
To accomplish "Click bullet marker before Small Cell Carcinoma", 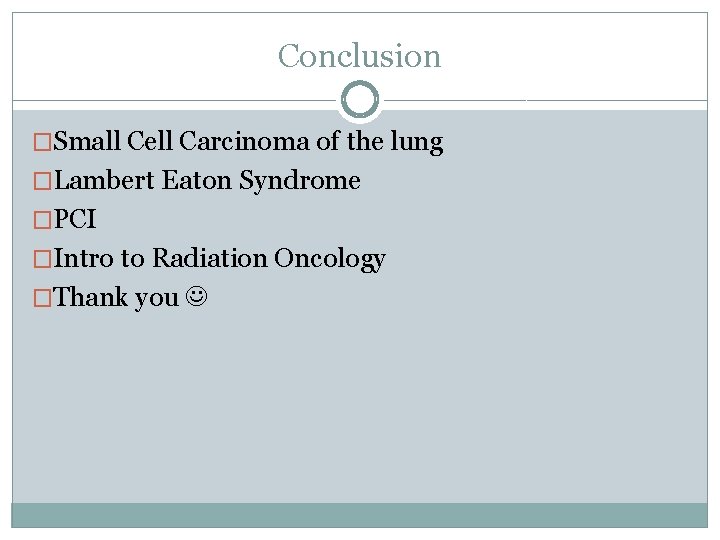I will click(45, 143).
